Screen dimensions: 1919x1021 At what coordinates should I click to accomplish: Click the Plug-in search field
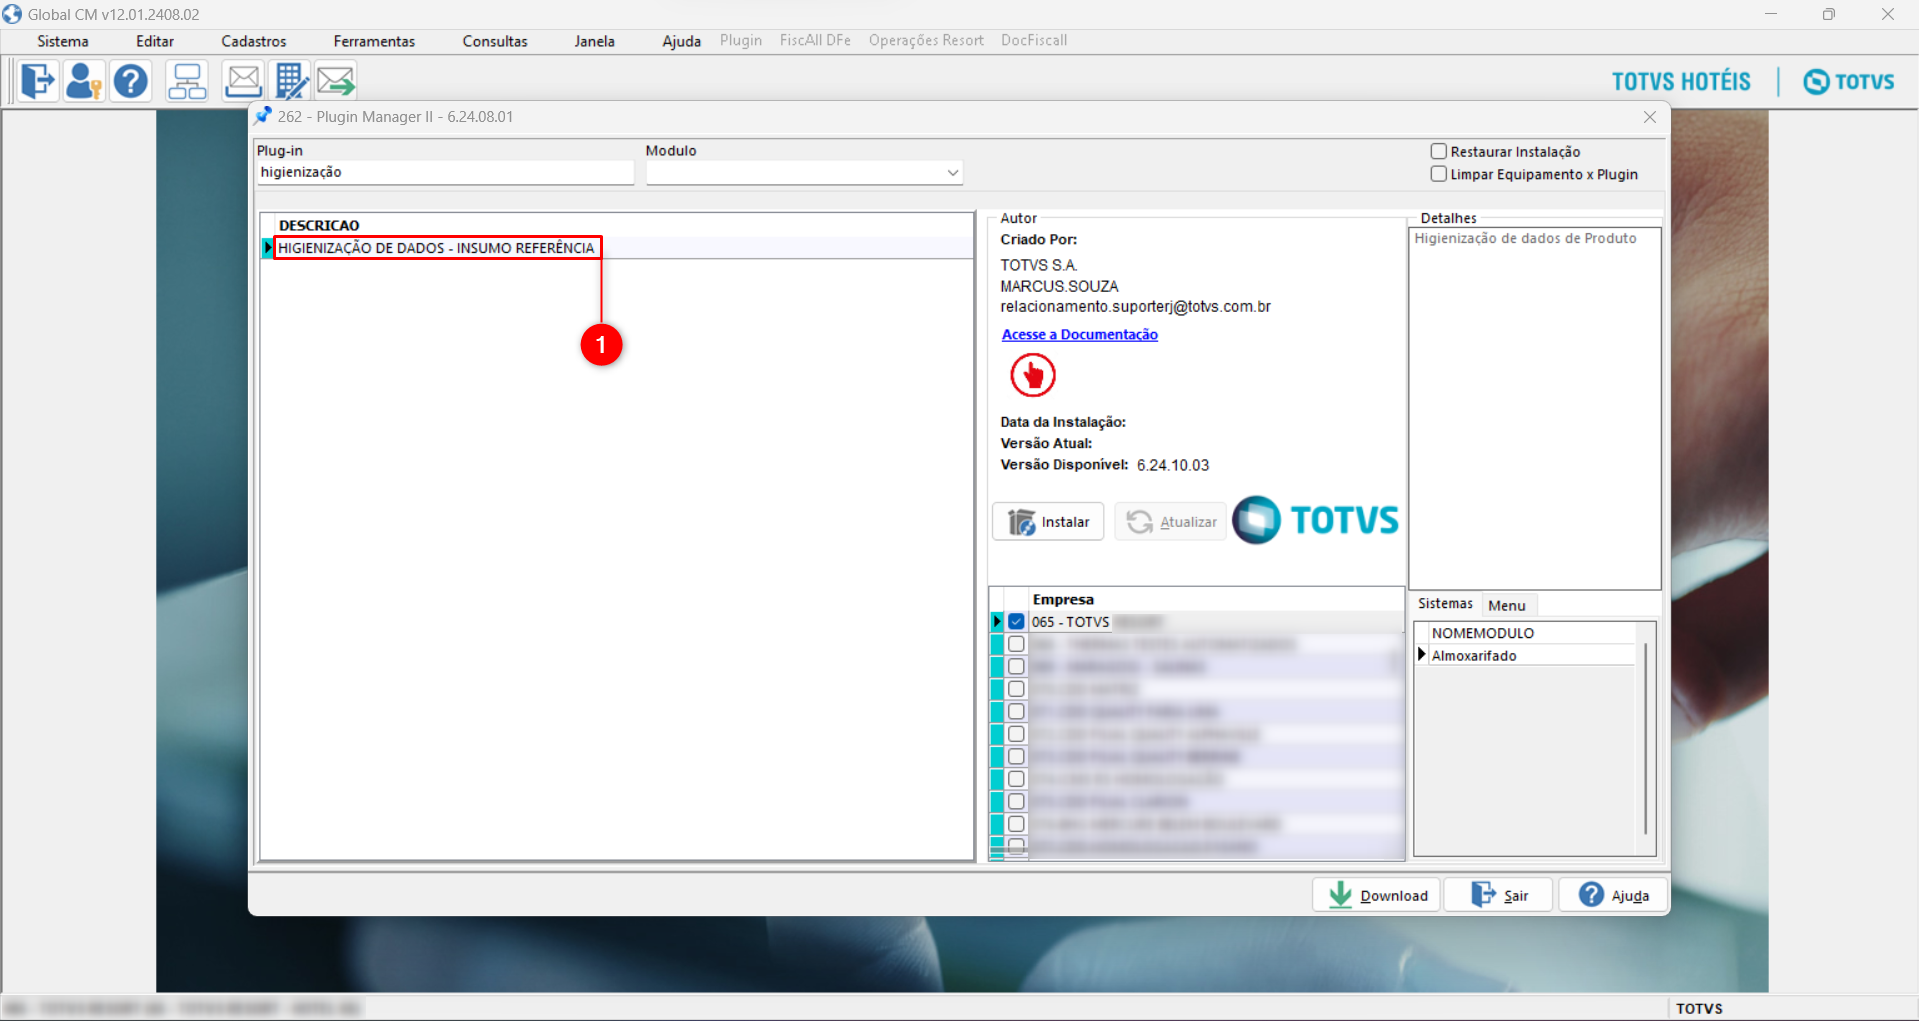coord(445,173)
